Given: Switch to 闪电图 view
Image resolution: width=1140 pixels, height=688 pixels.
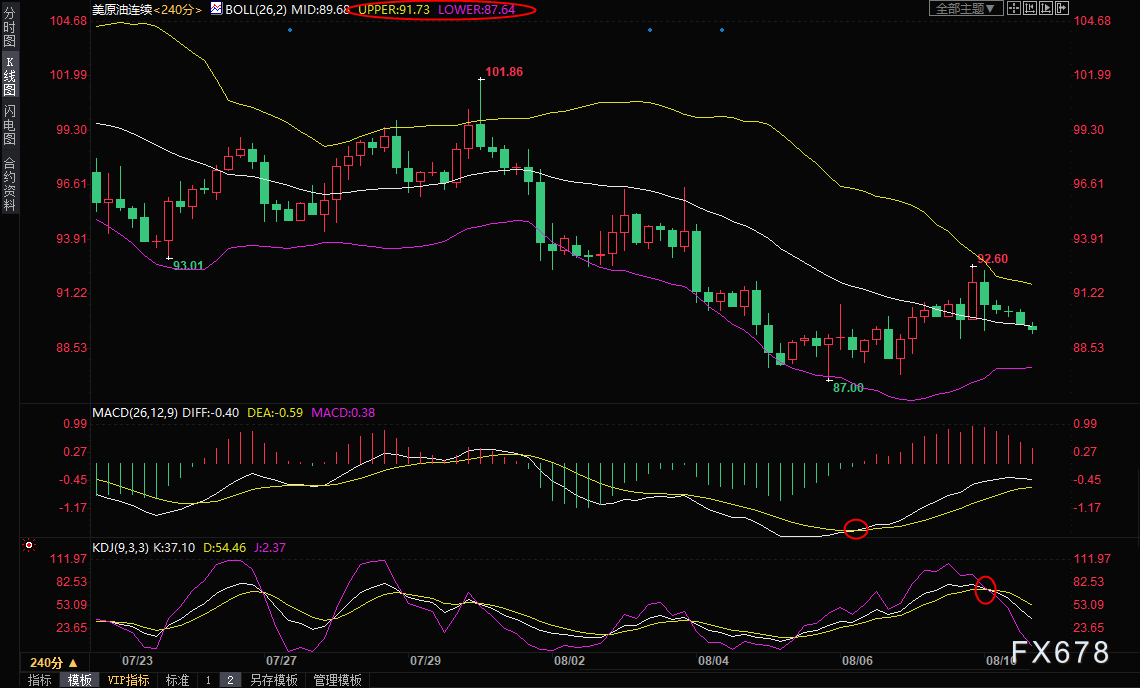Looking at the screenshot, I should pos(9,124).
